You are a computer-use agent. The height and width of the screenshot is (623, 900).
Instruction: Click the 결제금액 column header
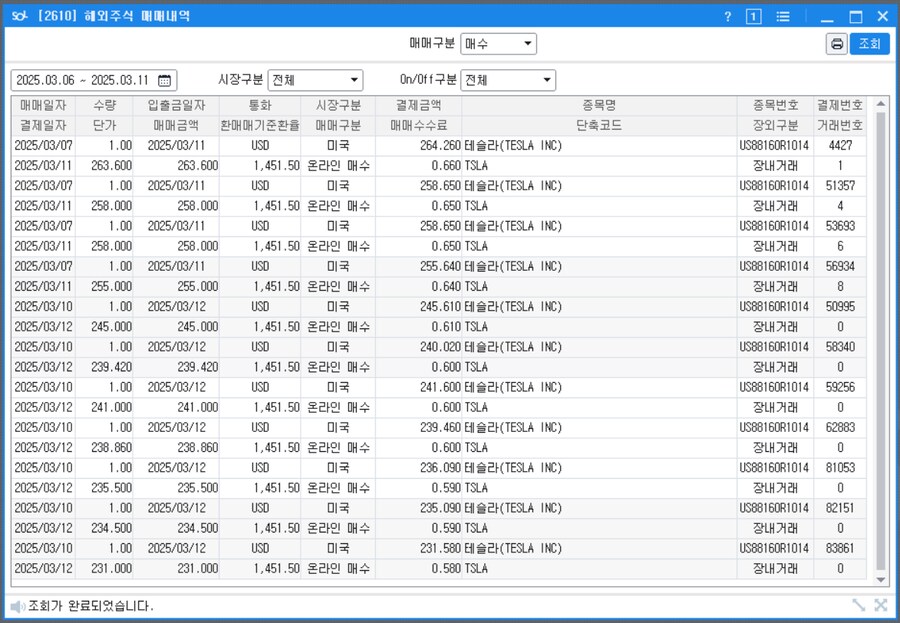(418, 106)
